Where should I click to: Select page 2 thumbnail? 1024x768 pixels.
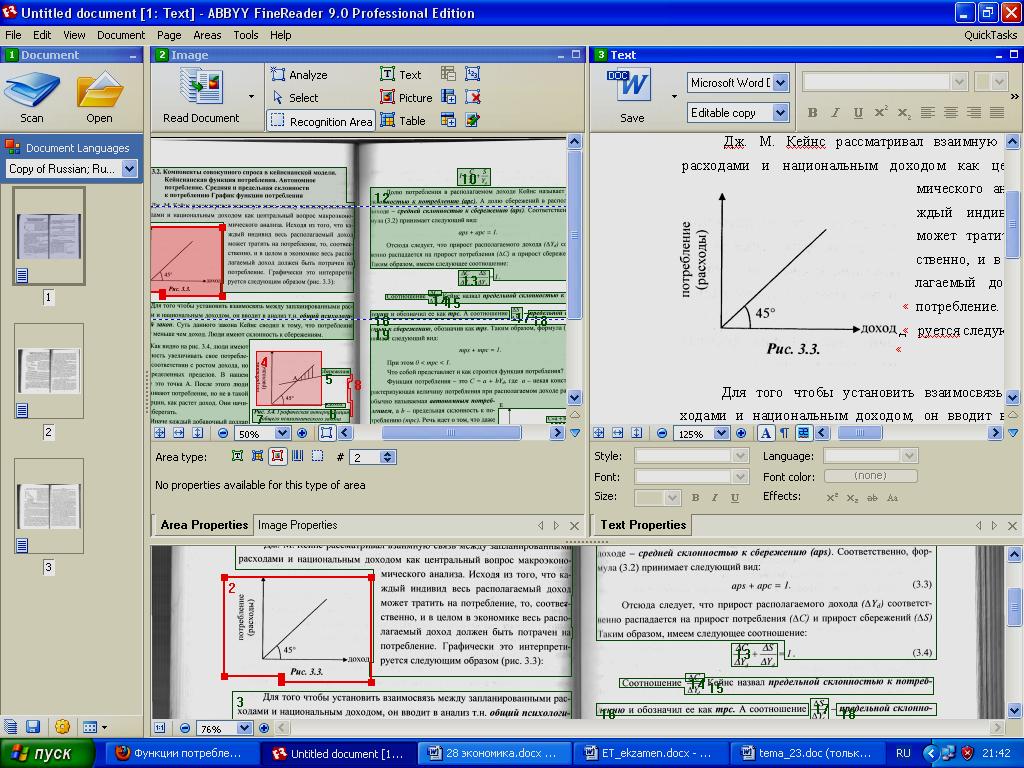[x=49, y=370]
